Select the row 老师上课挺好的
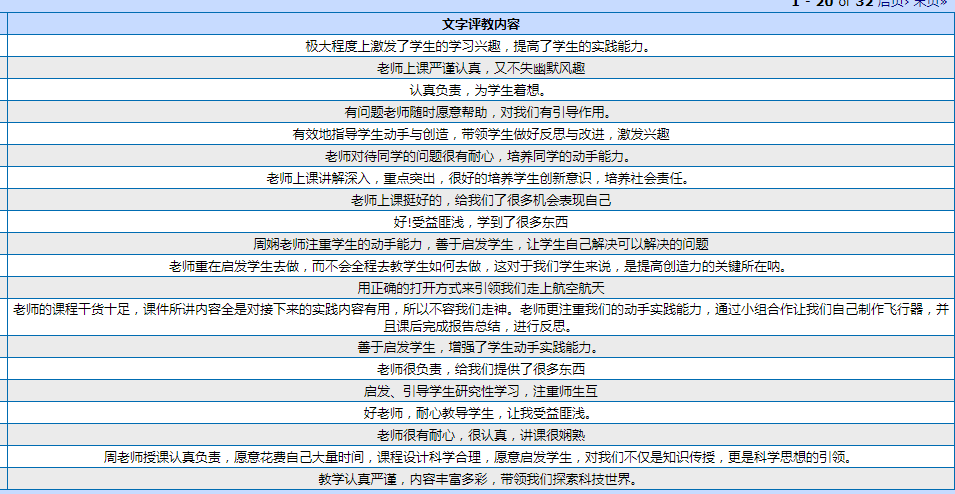The width and height of the screenshot is (955, 494). (480, 200)
